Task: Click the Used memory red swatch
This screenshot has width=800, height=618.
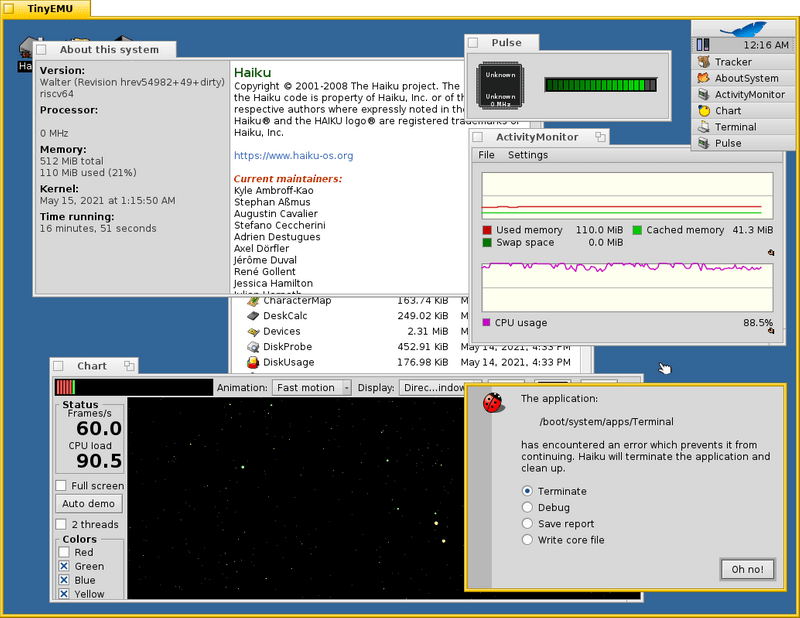Action: click(487, 230)
